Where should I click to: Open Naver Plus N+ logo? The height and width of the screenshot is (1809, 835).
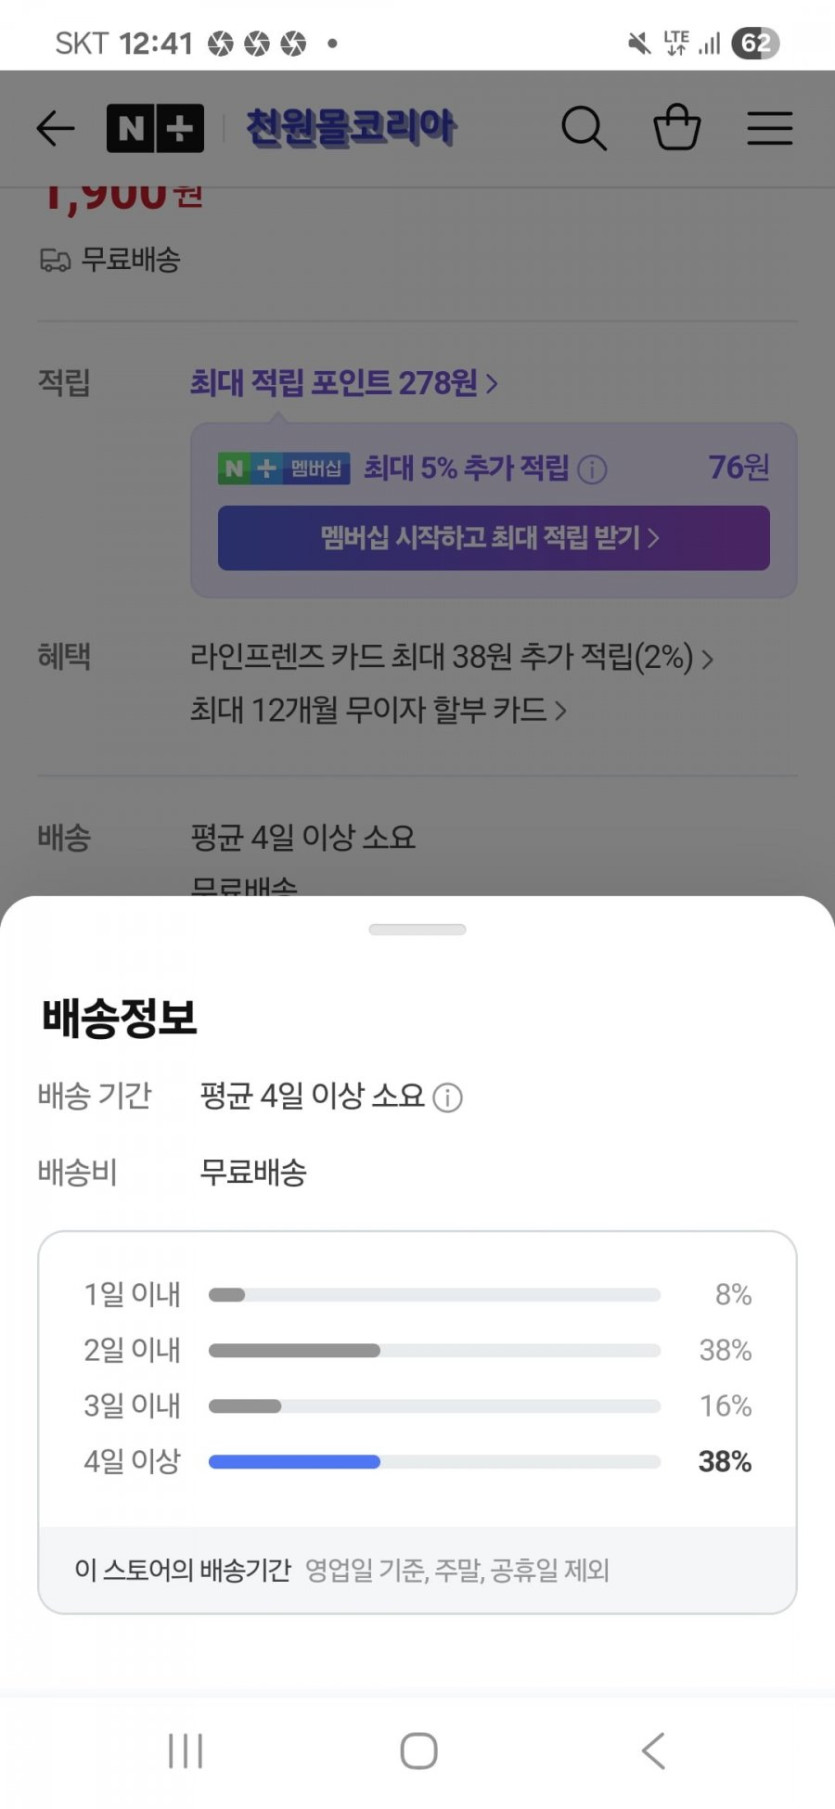155,128
